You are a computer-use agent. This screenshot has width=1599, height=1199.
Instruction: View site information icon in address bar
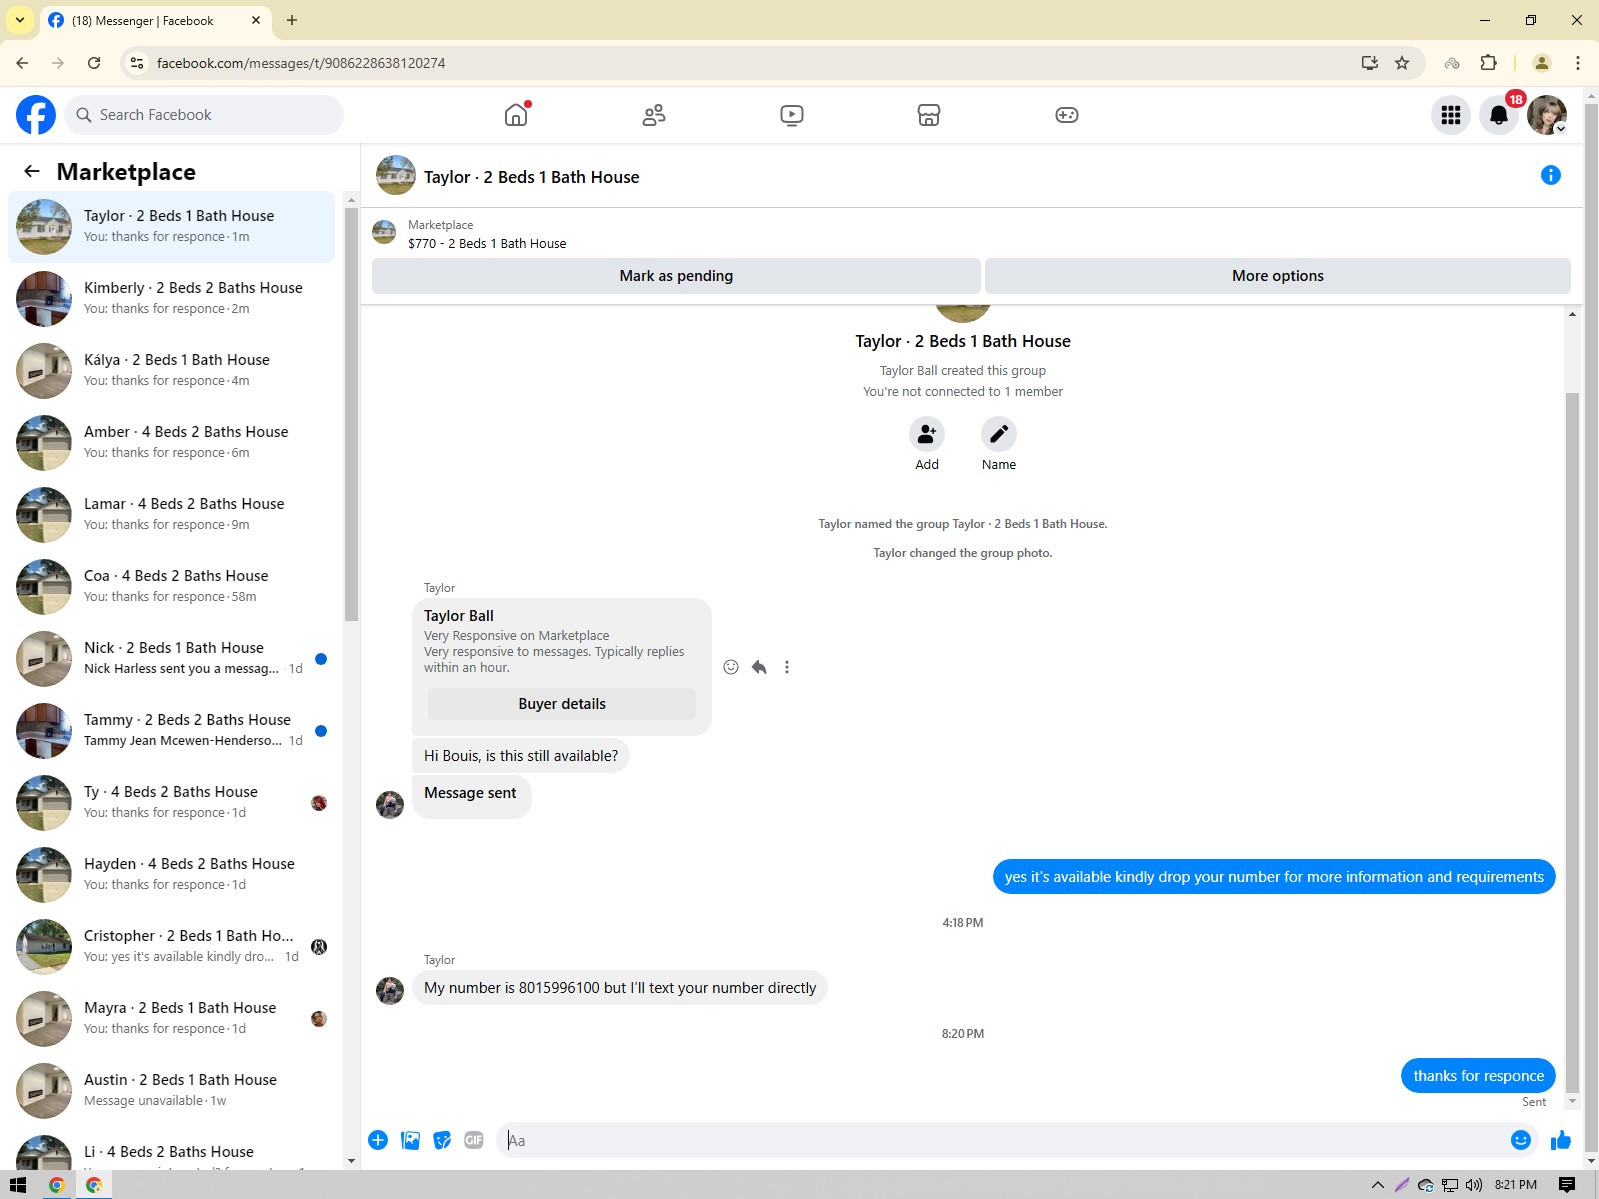138,63
